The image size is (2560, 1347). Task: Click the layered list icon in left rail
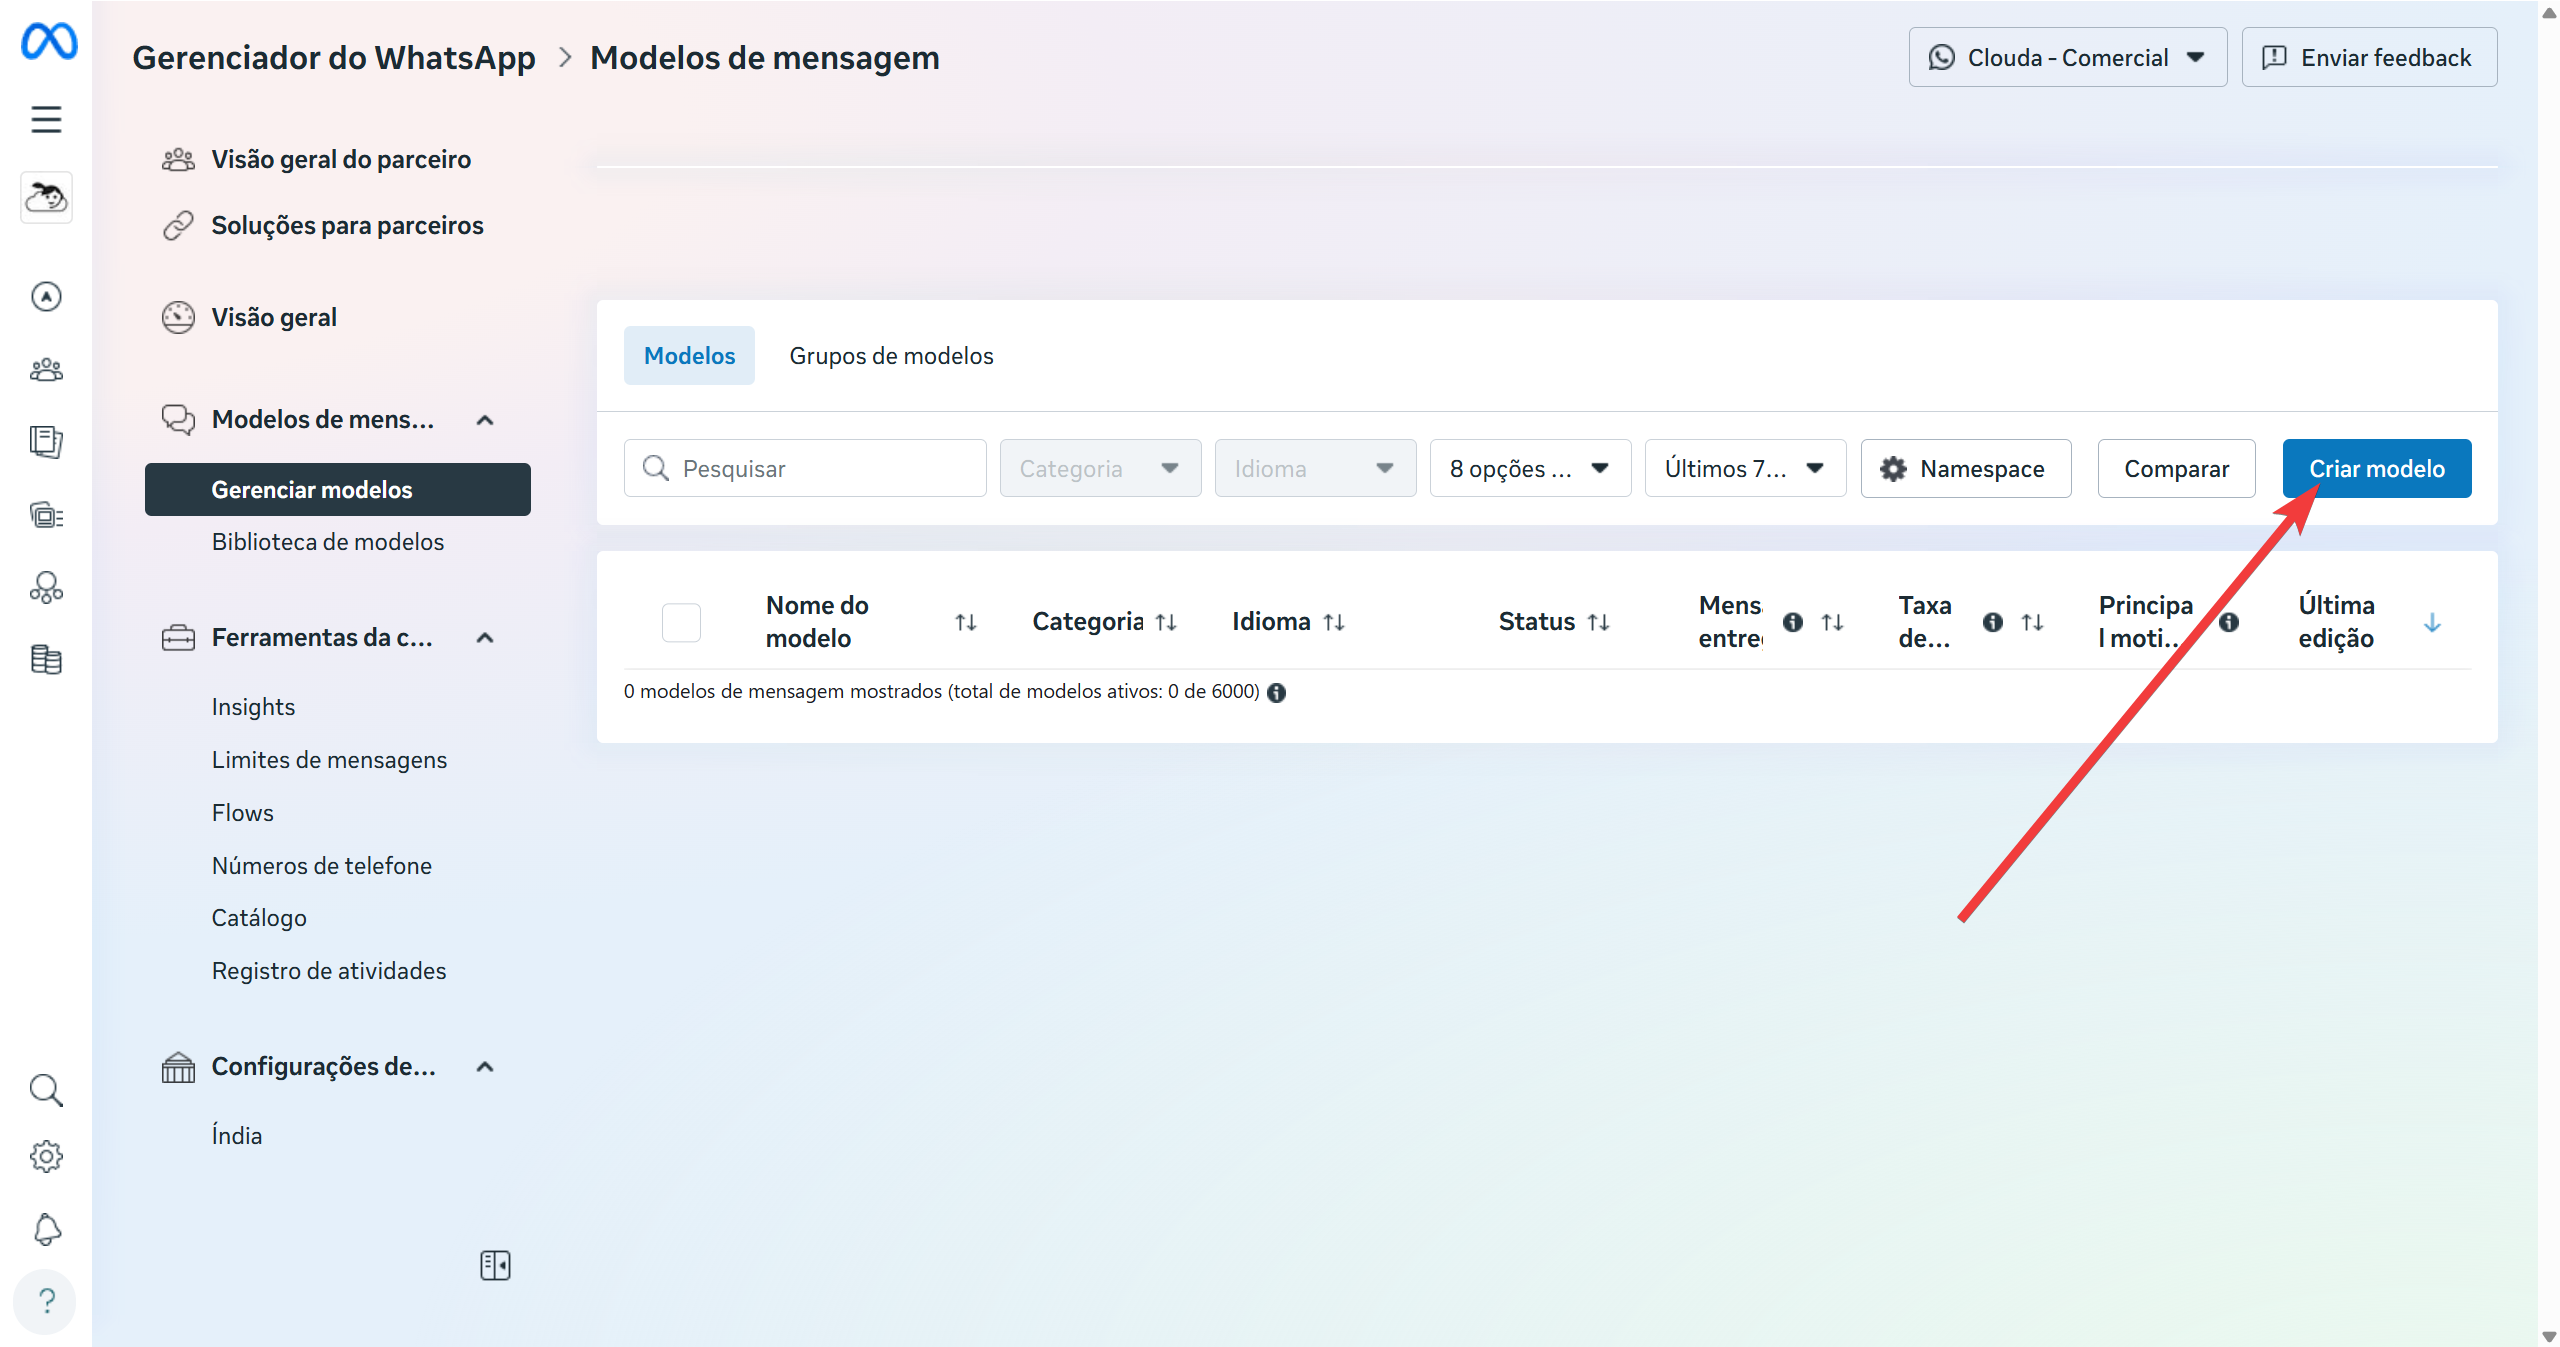[x=46, y=515]
